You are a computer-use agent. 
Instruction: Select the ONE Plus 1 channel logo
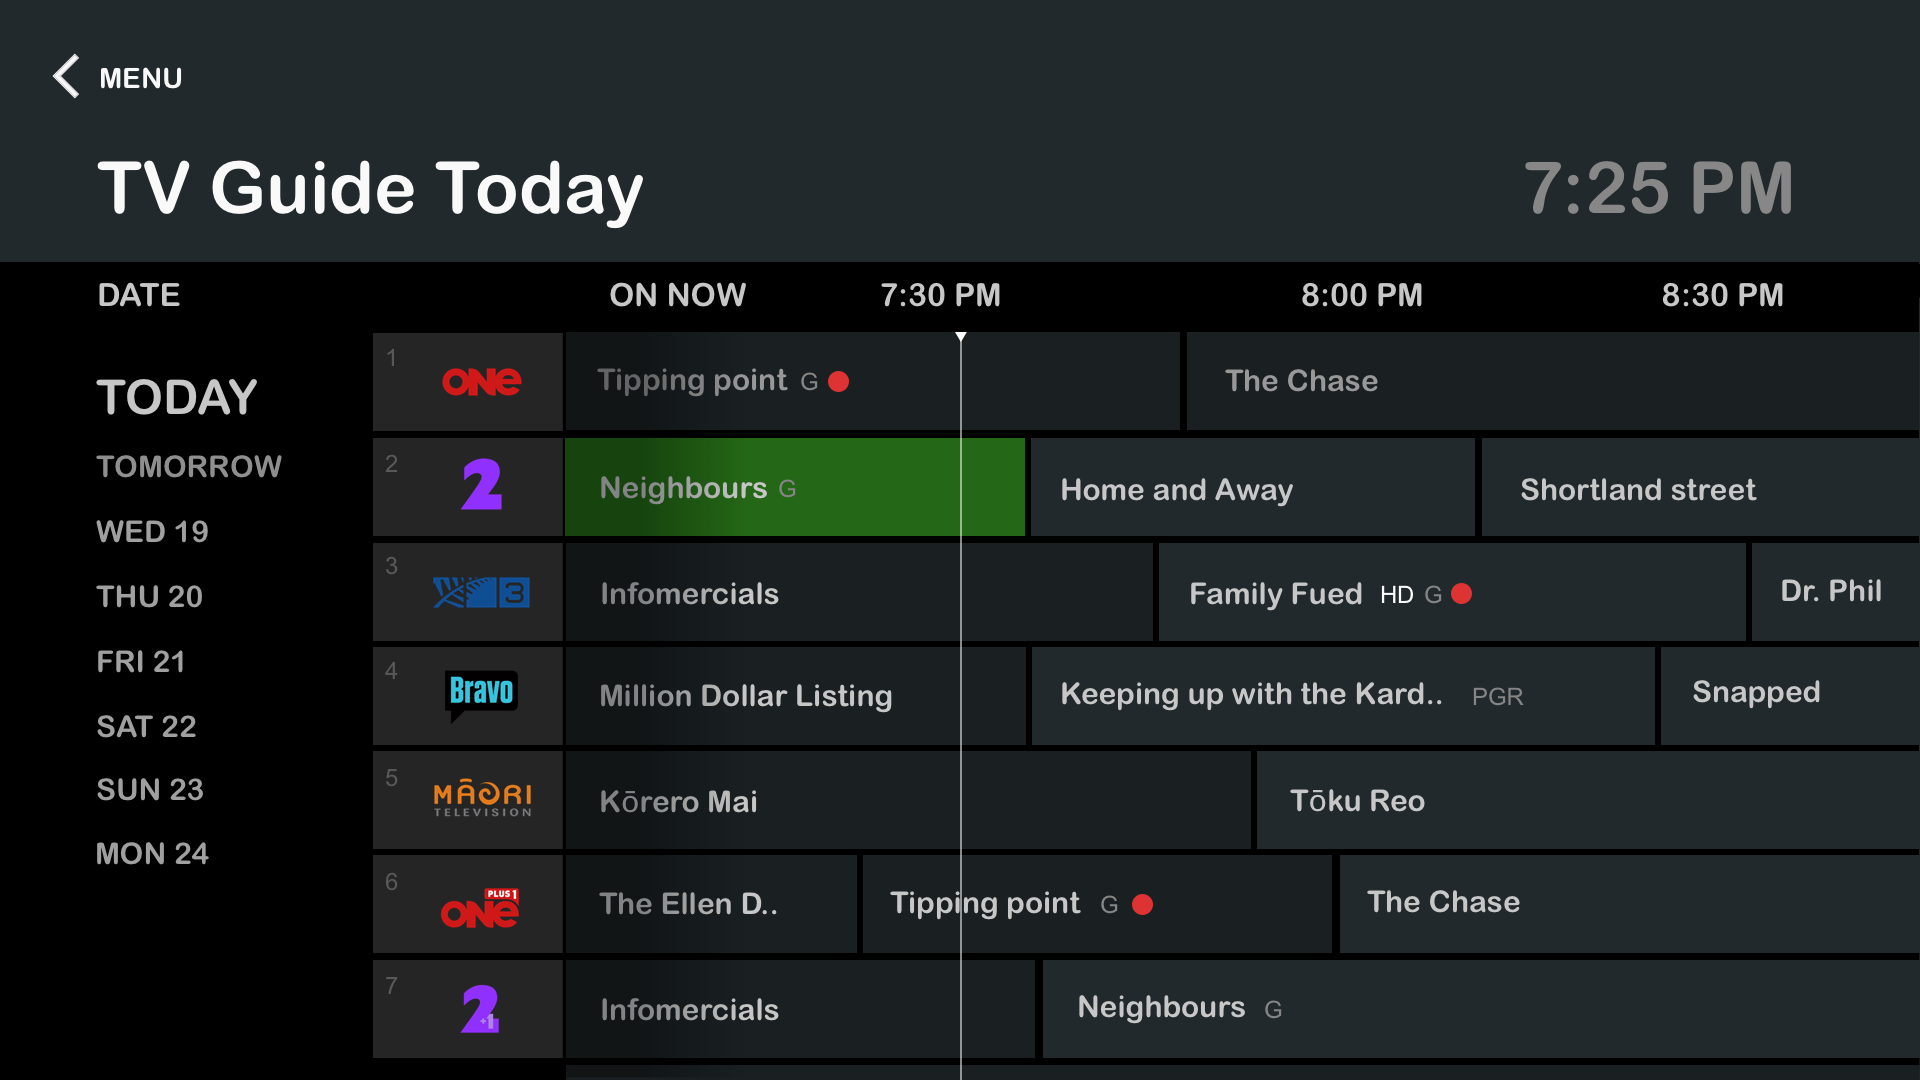pos(481,907)
